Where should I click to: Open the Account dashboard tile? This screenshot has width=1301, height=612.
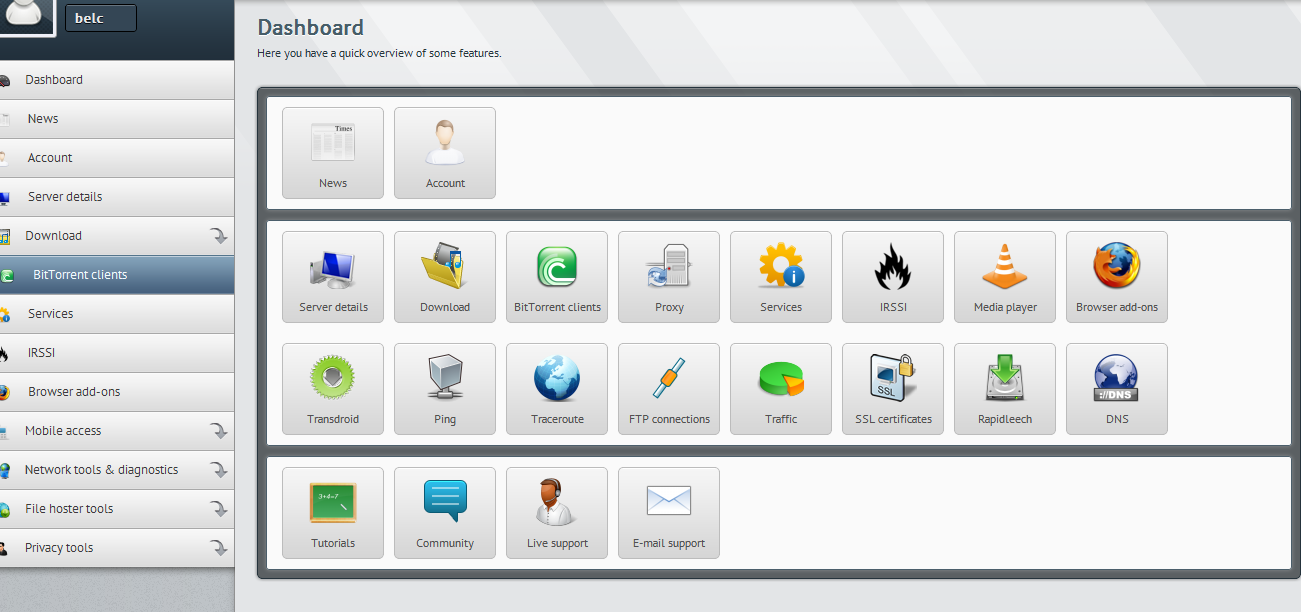(x=445, y=153)
